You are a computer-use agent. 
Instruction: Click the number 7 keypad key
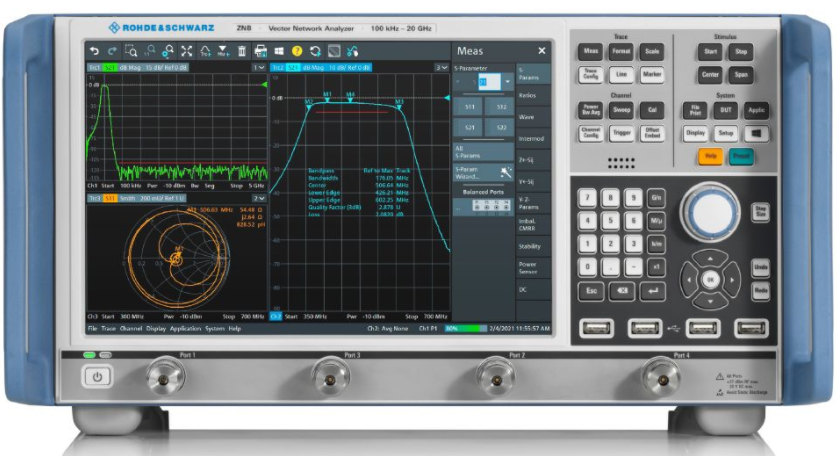tap(587, 198)
